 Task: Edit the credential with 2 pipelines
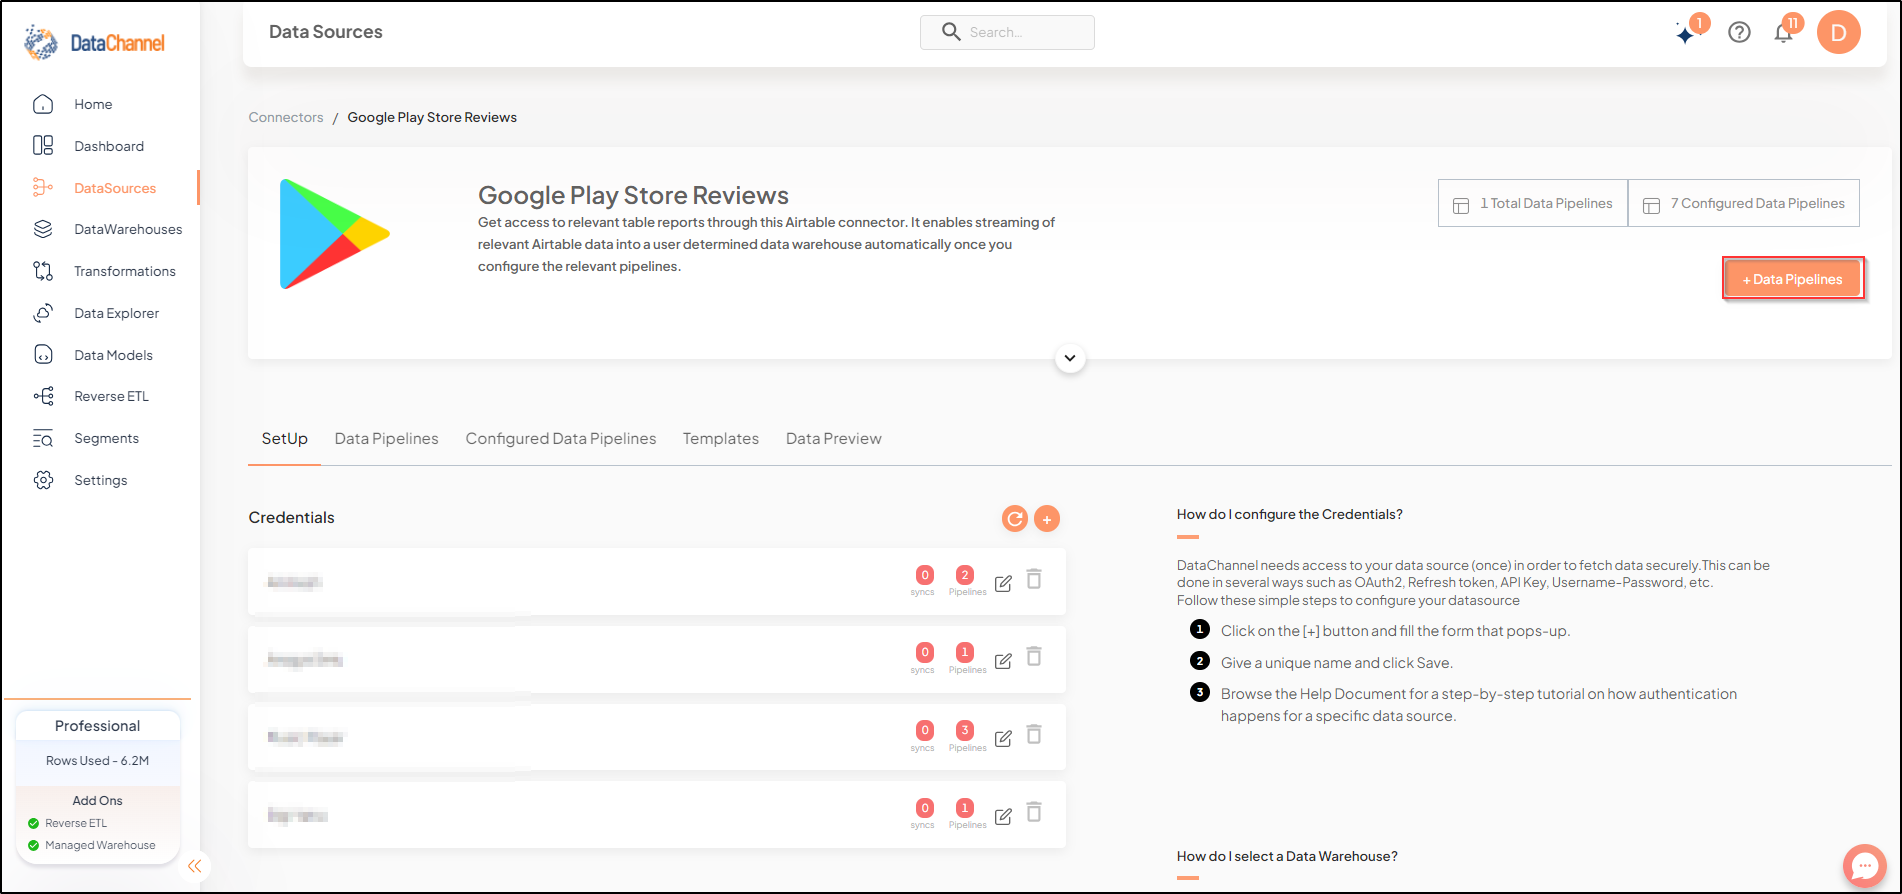coord(1003,582)
